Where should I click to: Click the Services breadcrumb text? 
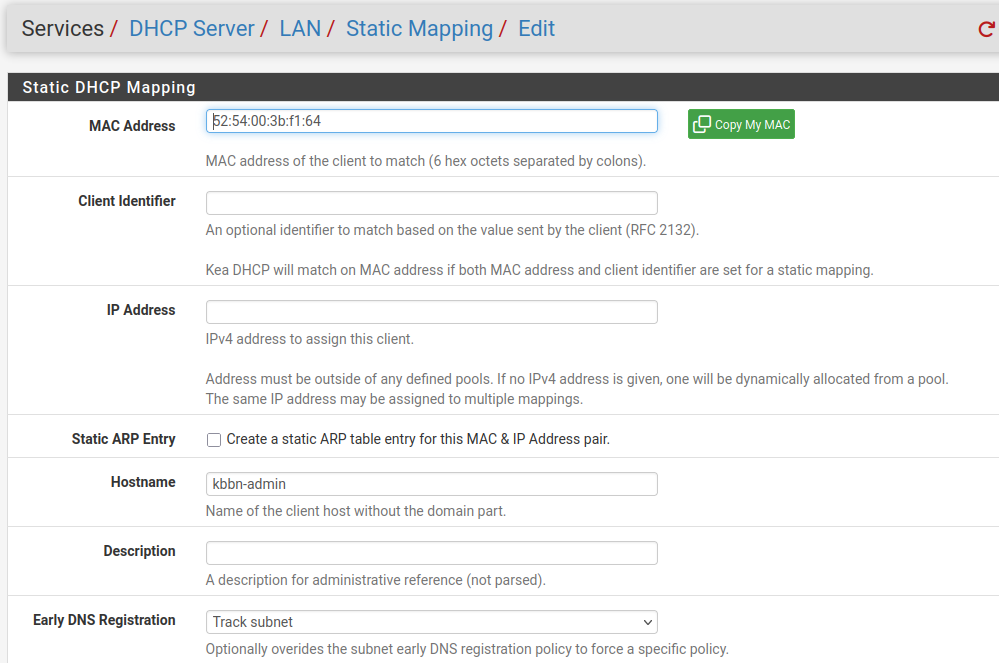tap(62, 29)
